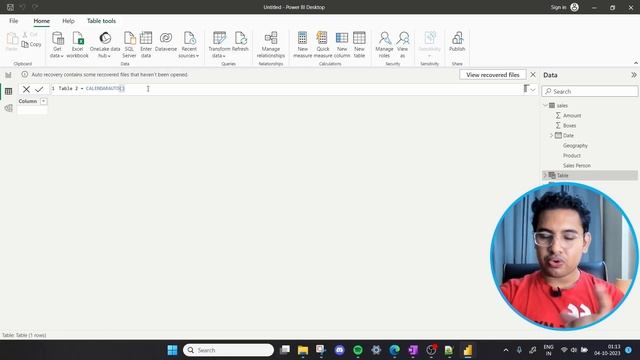Open the OneLake data hub
The height and width of the screenshot is (360, 640).
(105, 45)
